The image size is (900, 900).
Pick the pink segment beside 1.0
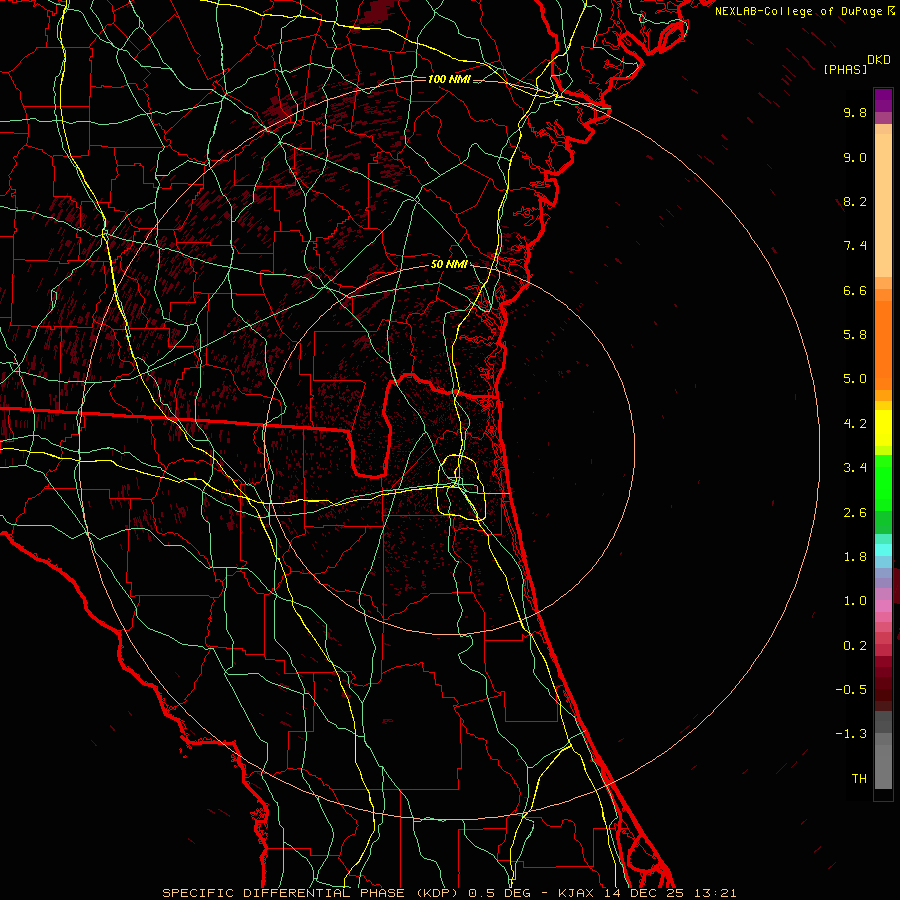pyautogui.click(x=883, y=606)
